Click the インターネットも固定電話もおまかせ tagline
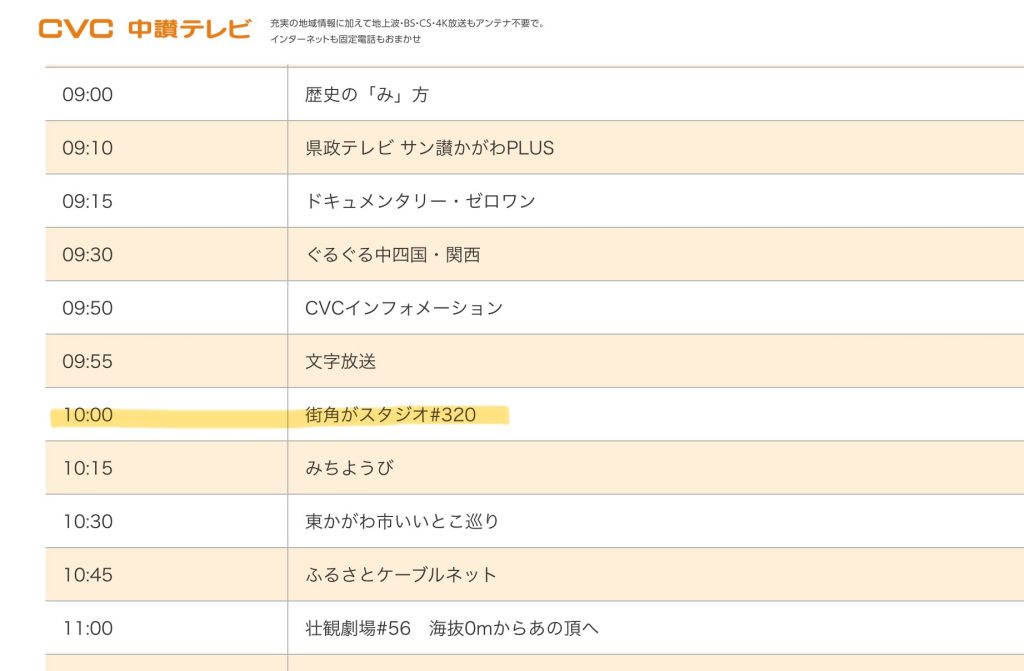Image resolution: width=1024 pixels, height=671 pixels. pos(346,39)
